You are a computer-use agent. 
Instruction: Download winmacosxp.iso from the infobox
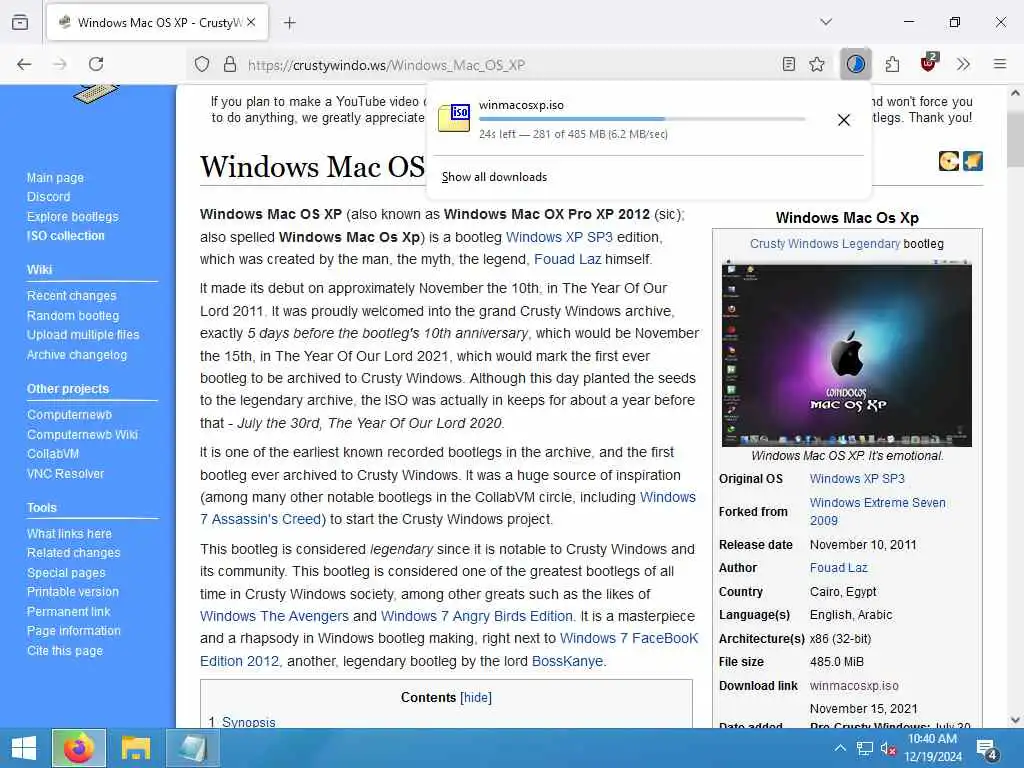coord(854,686)
